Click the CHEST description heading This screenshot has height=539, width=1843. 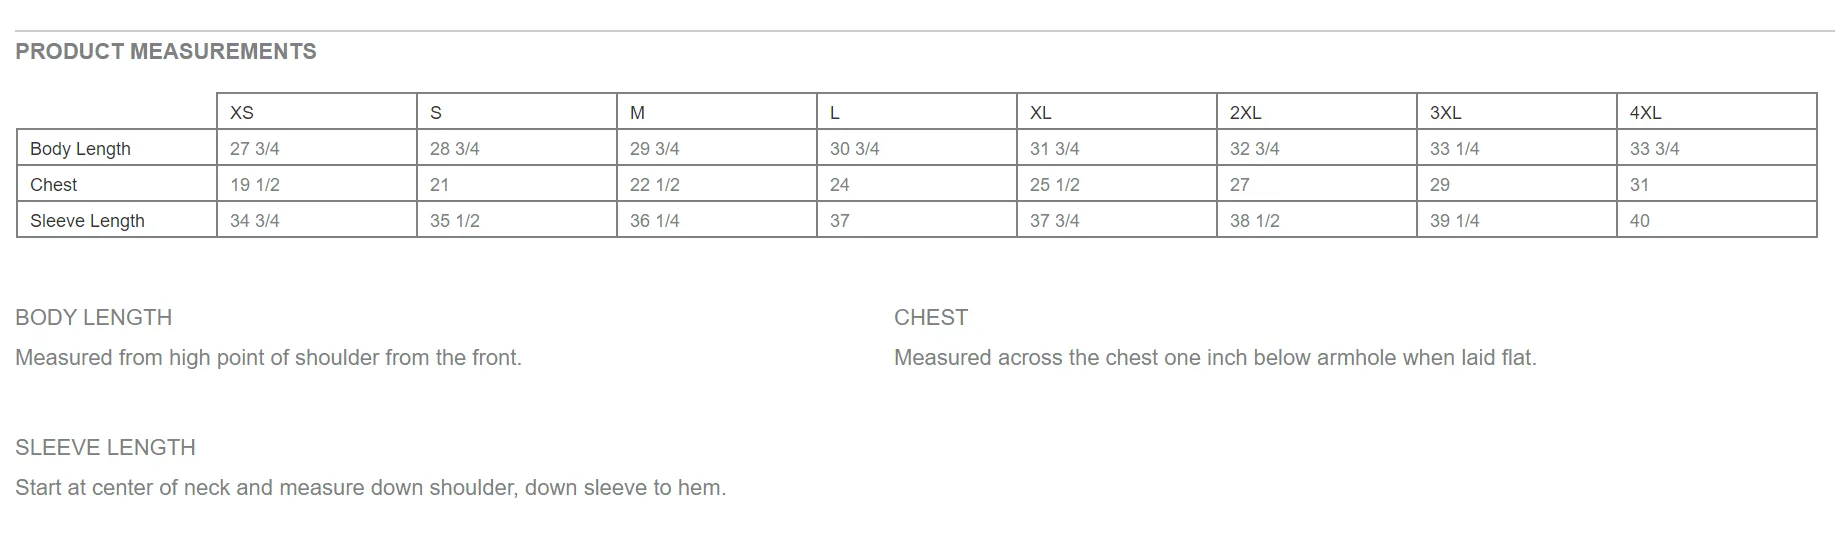pyautogui.click(x=931, y=317)
